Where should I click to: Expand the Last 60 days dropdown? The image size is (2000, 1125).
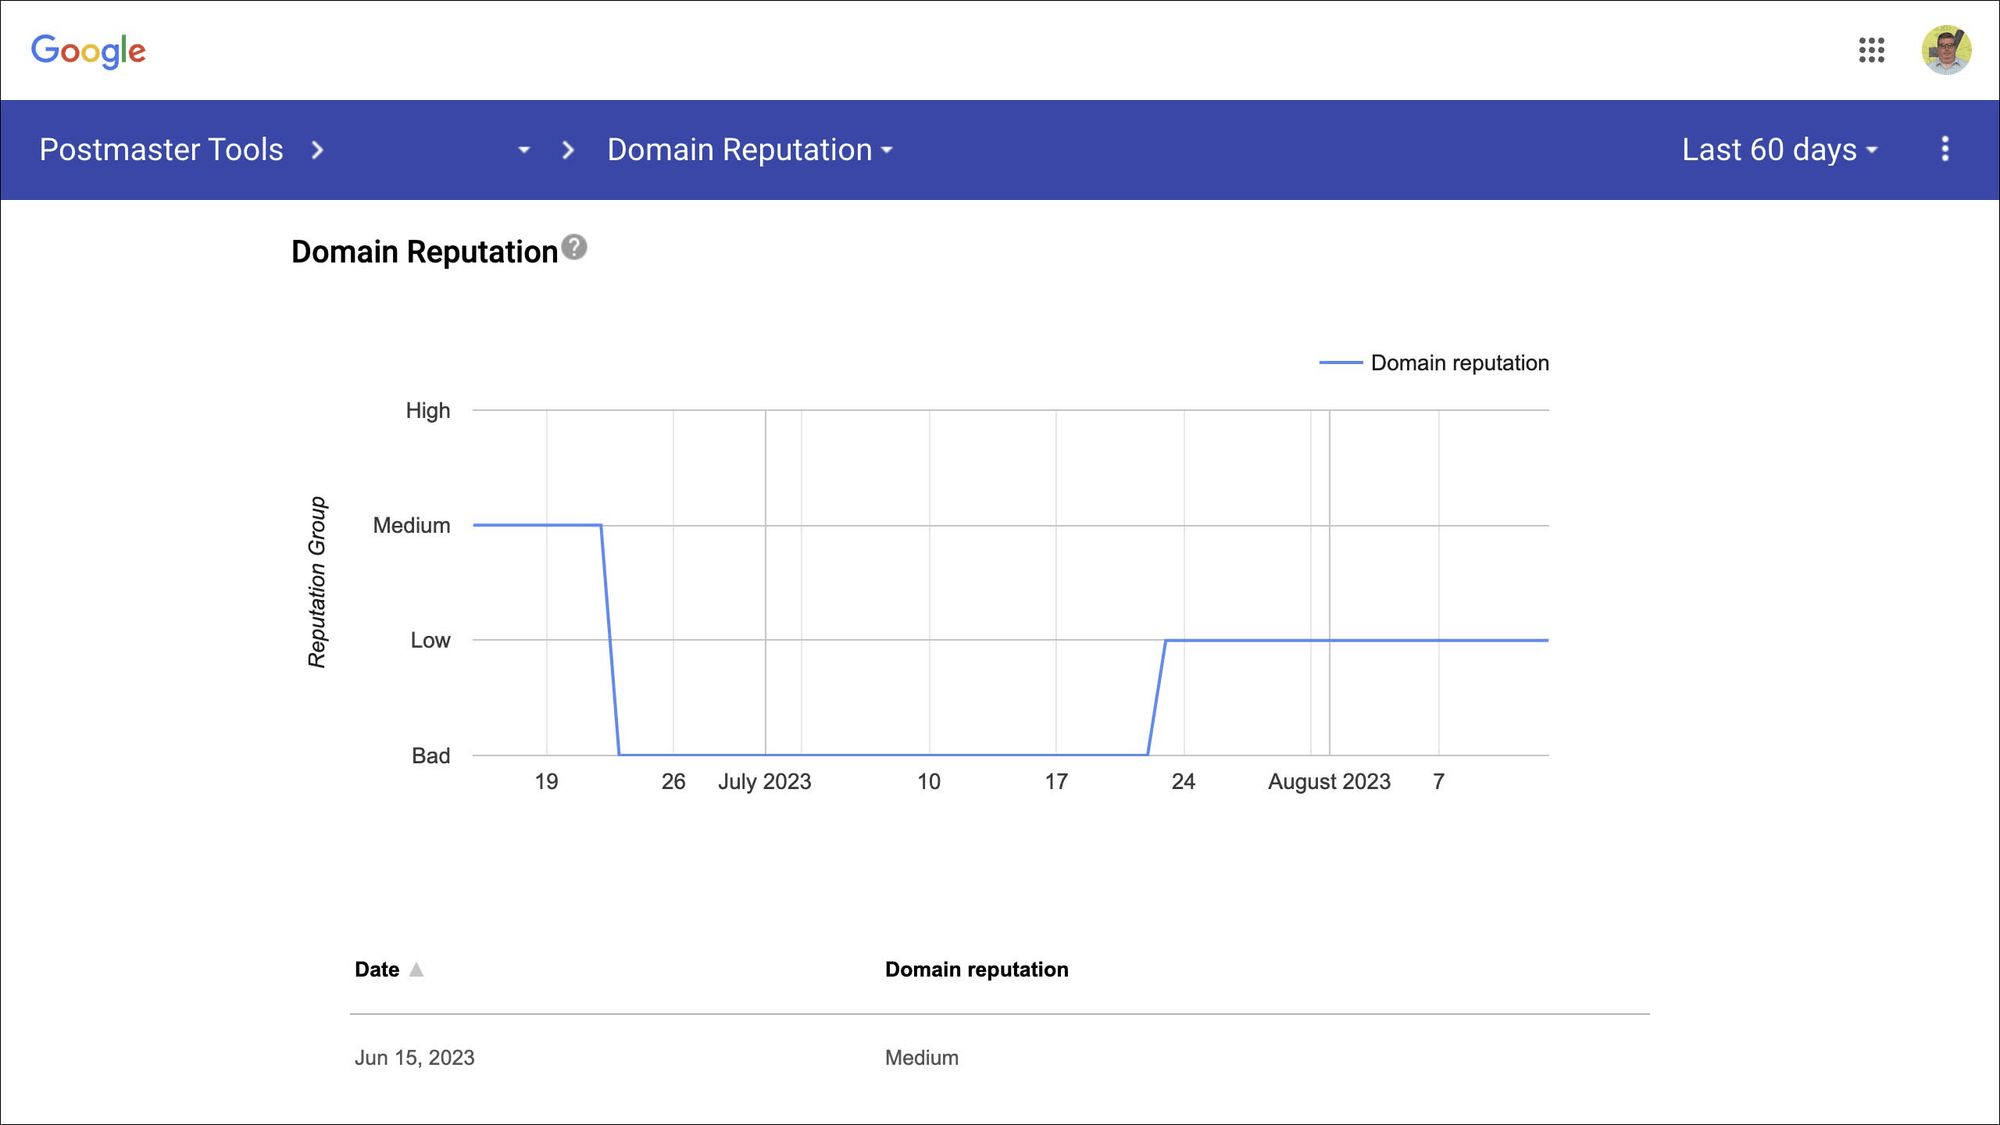[1780, 149]
